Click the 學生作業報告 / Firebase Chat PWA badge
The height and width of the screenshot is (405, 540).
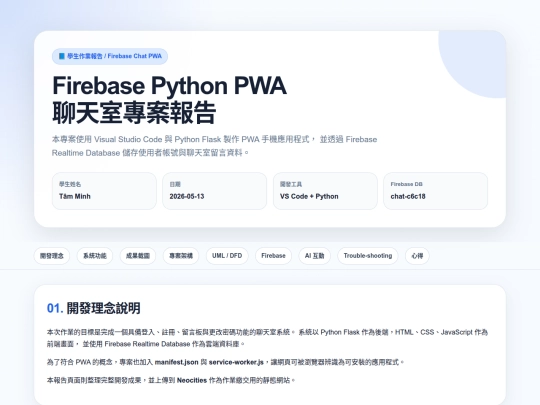click(x=110, y=56)
